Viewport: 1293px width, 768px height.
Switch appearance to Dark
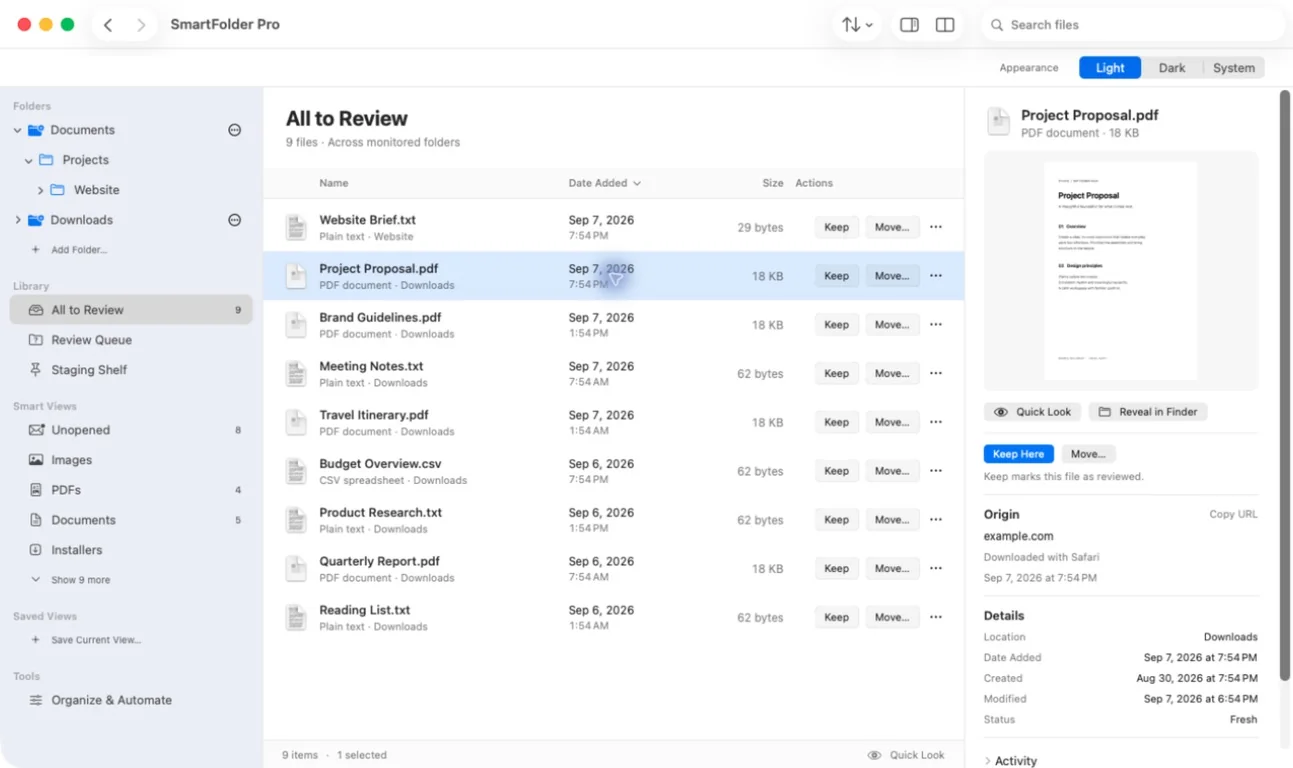tap(1172, 68)
